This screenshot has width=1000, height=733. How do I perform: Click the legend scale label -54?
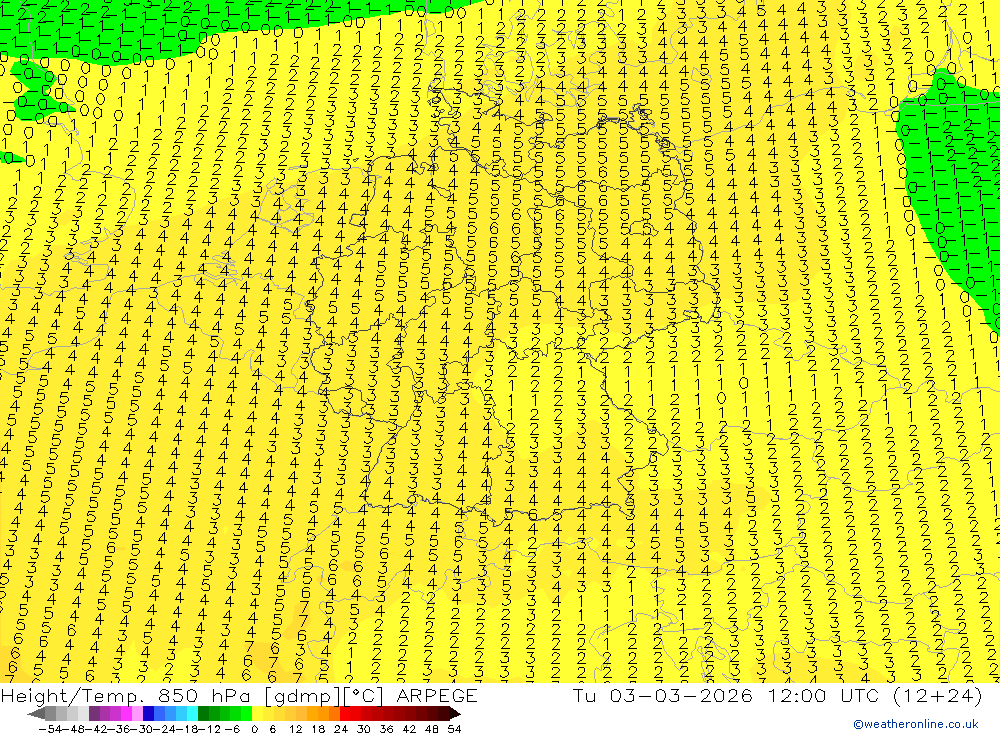(50, 729)
